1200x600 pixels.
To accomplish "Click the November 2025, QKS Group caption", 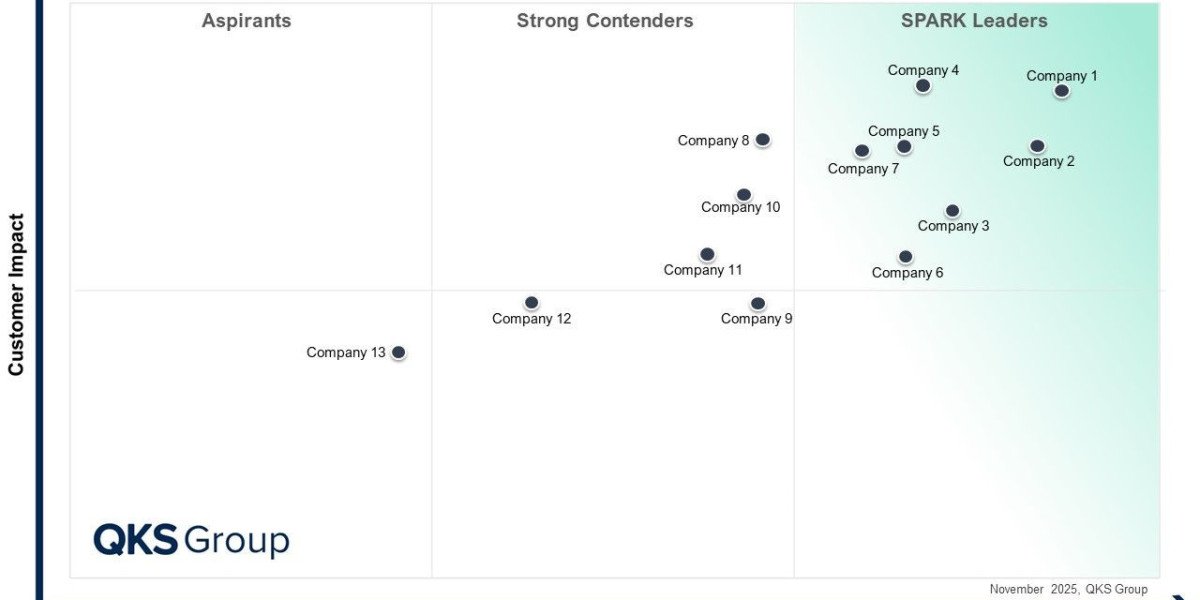I will point(1068,589).
